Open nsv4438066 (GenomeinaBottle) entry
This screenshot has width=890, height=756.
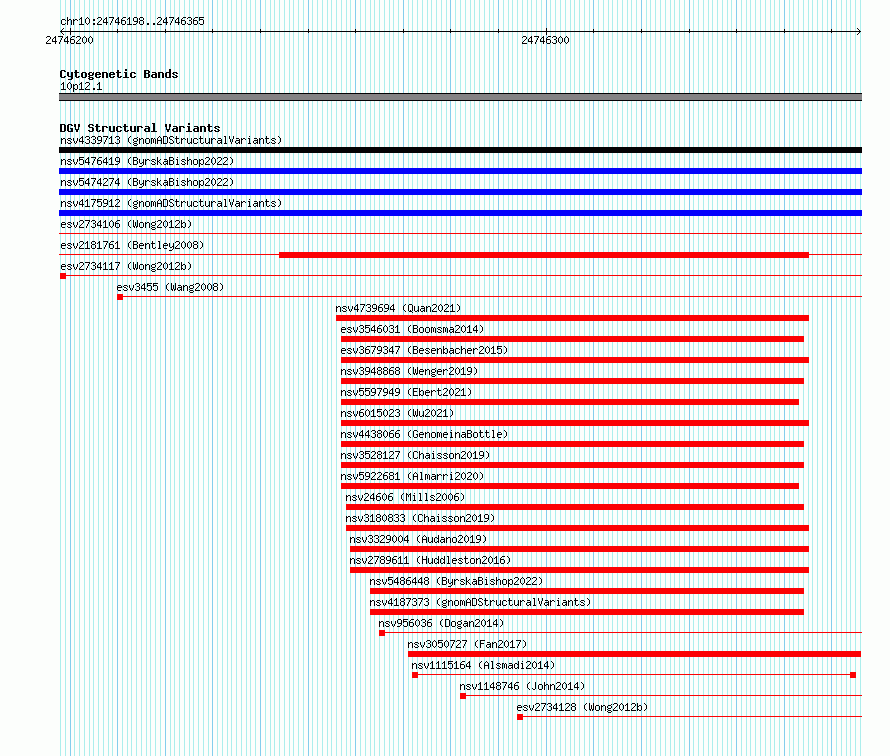point(424,434)
